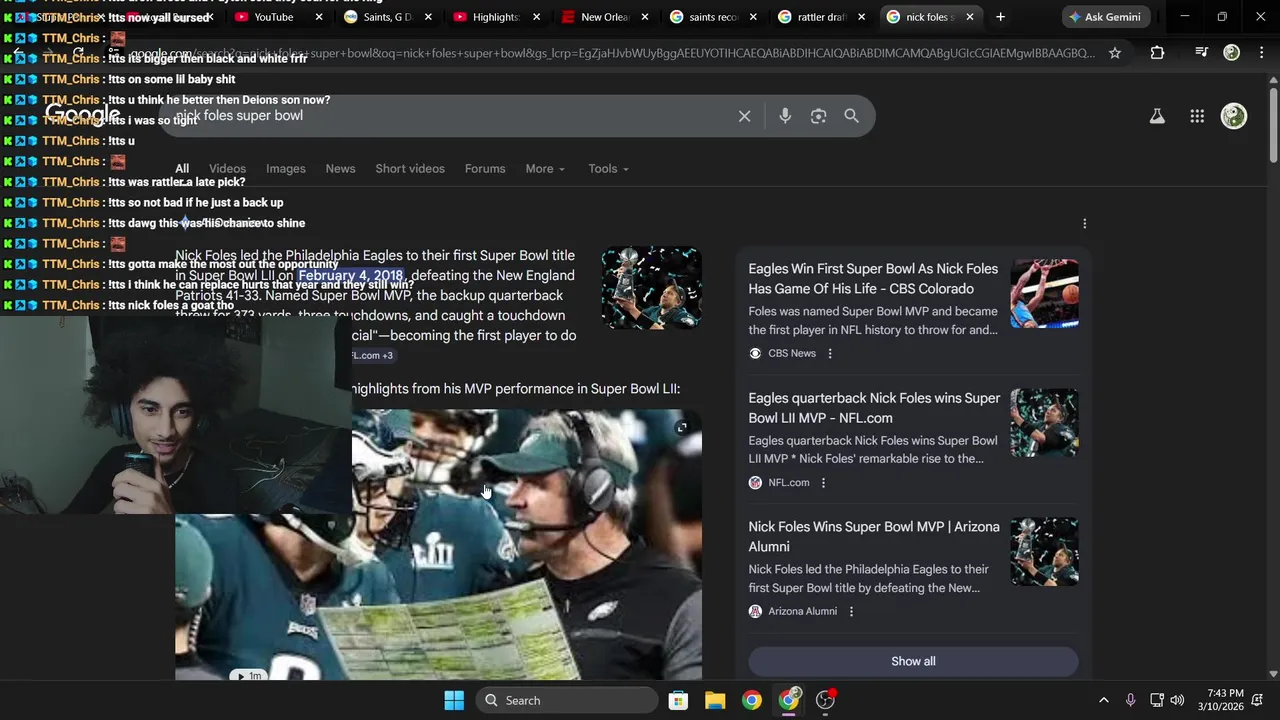Open File Explorer from the taskbar
The height and width of the screenshot is (720, 1280).
715,700
